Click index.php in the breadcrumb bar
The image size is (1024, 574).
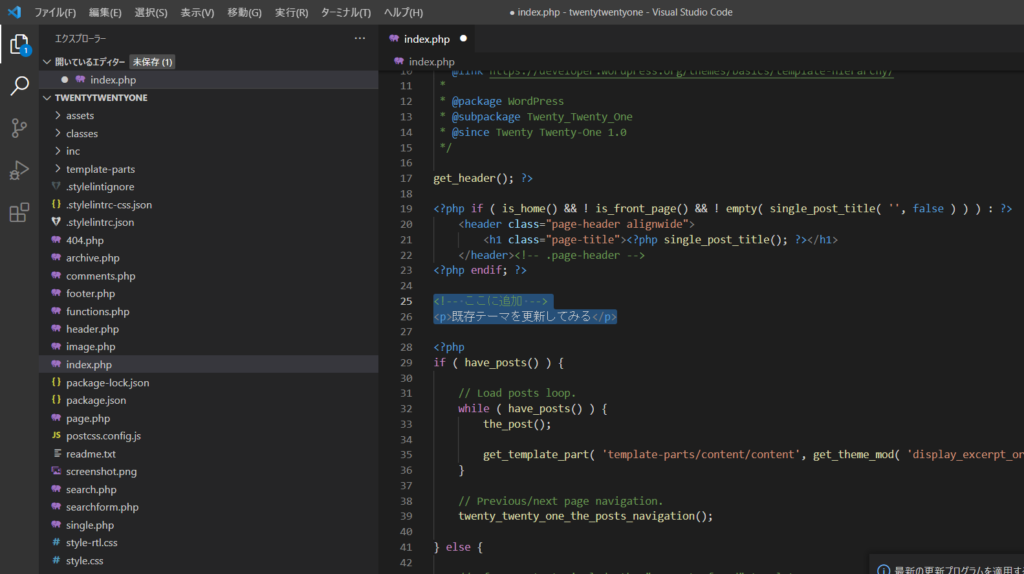pos(431,61)
